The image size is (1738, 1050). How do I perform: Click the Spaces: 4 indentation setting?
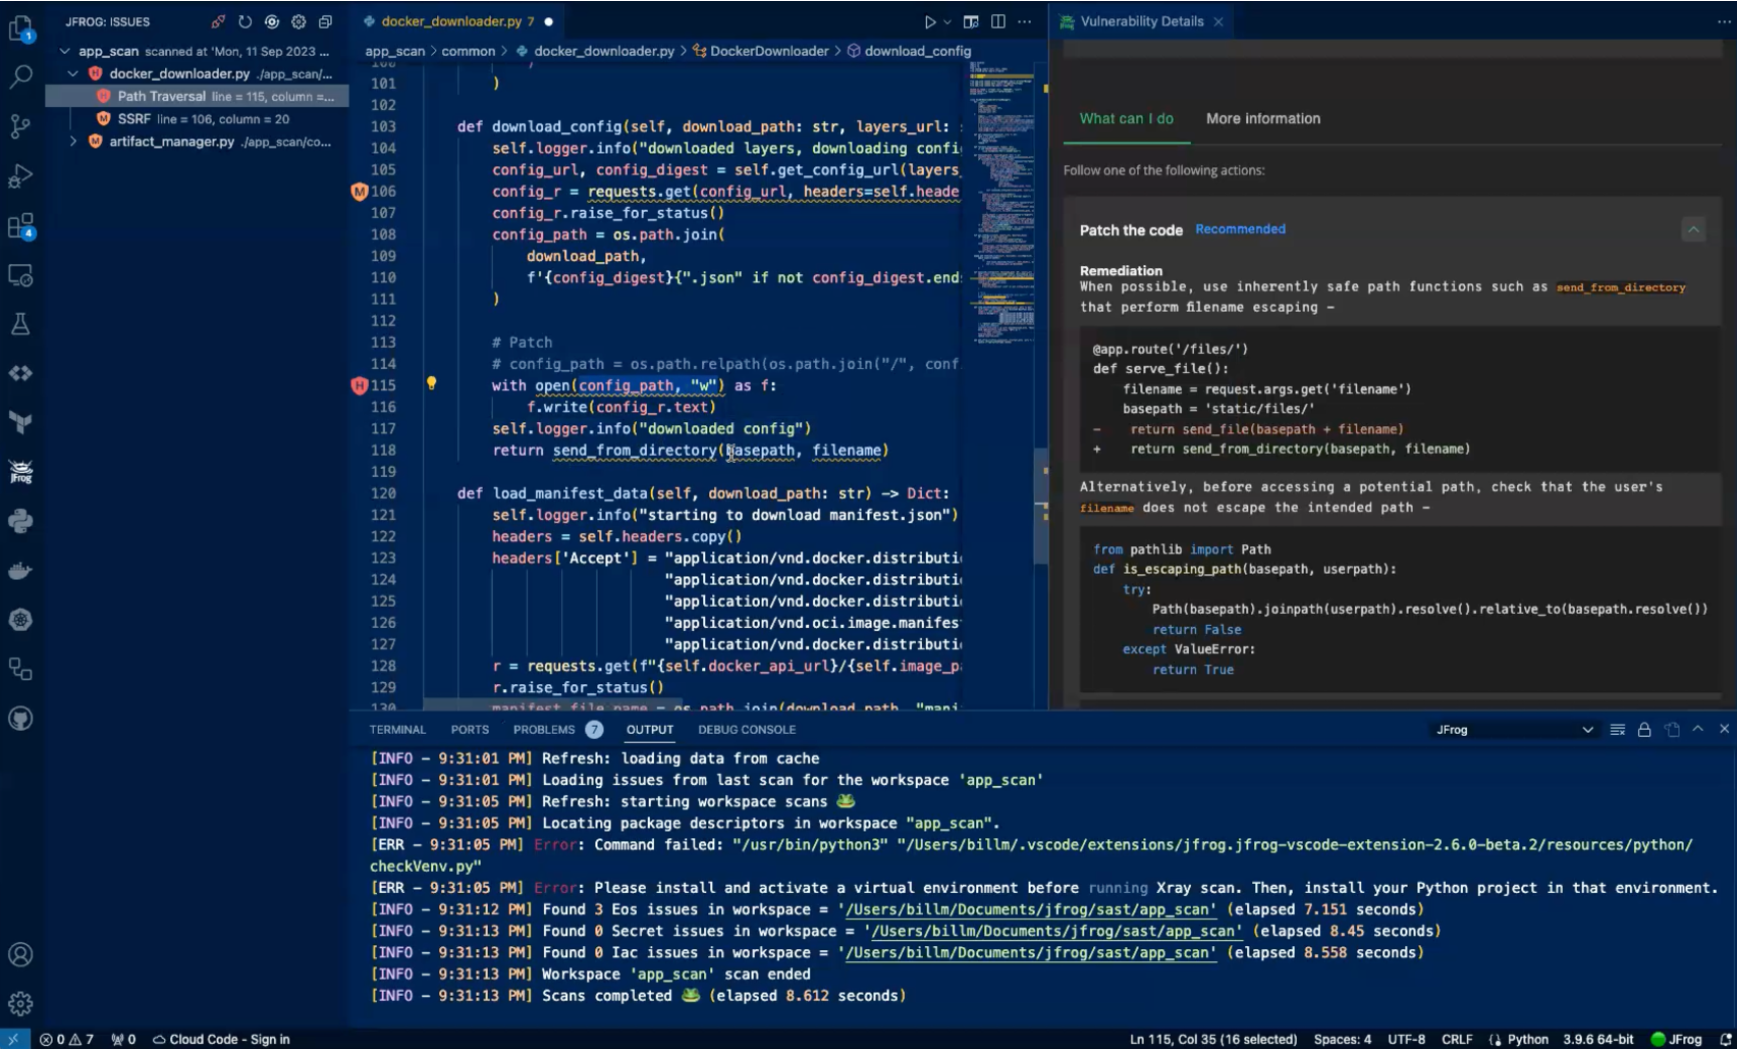click(x=1342, y=1039)
